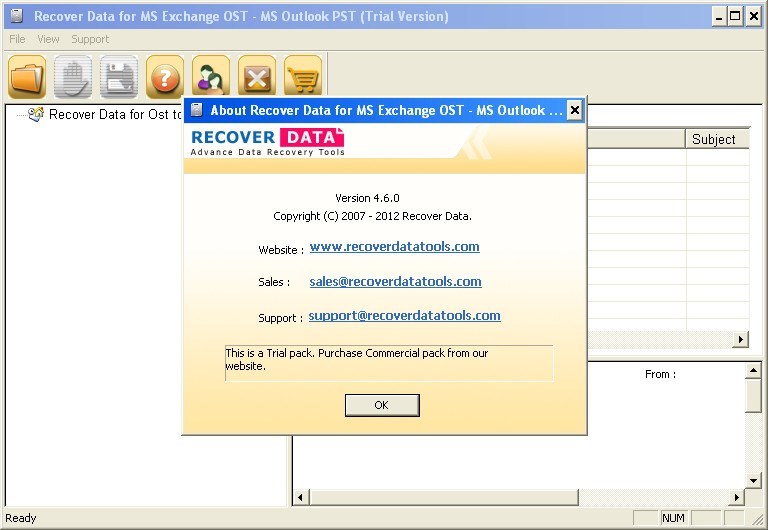Viewport: 768px width, 530px height.
Task: Click the Copyright 2007 - 2012 text
Action: click(372, 216)
